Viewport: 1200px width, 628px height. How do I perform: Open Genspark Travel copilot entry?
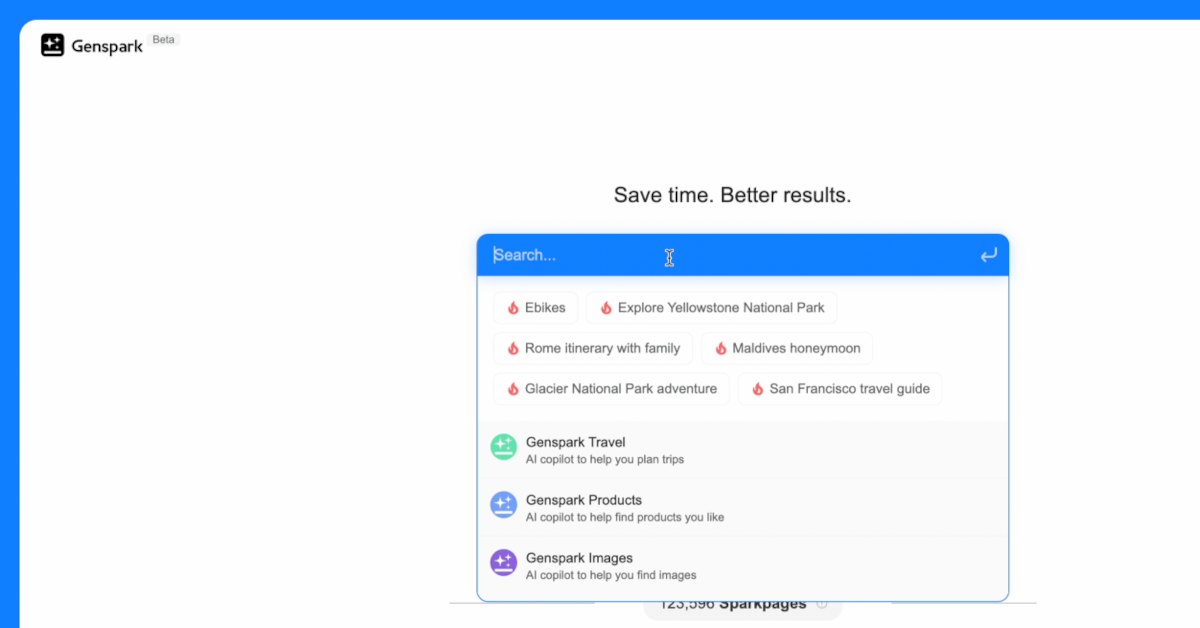743,449
